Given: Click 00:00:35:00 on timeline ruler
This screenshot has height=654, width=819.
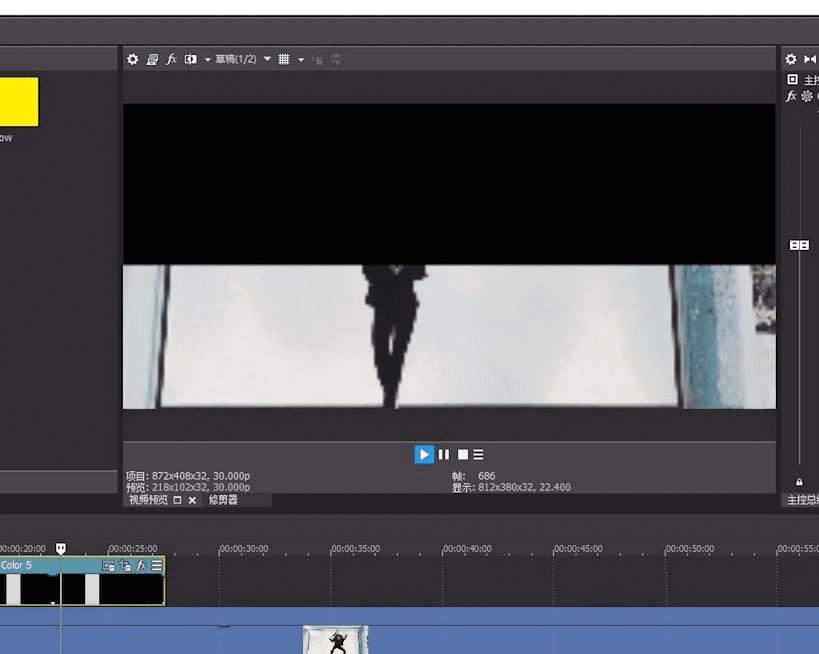Looking at the screenshot, I should click(x=355, y=549).
